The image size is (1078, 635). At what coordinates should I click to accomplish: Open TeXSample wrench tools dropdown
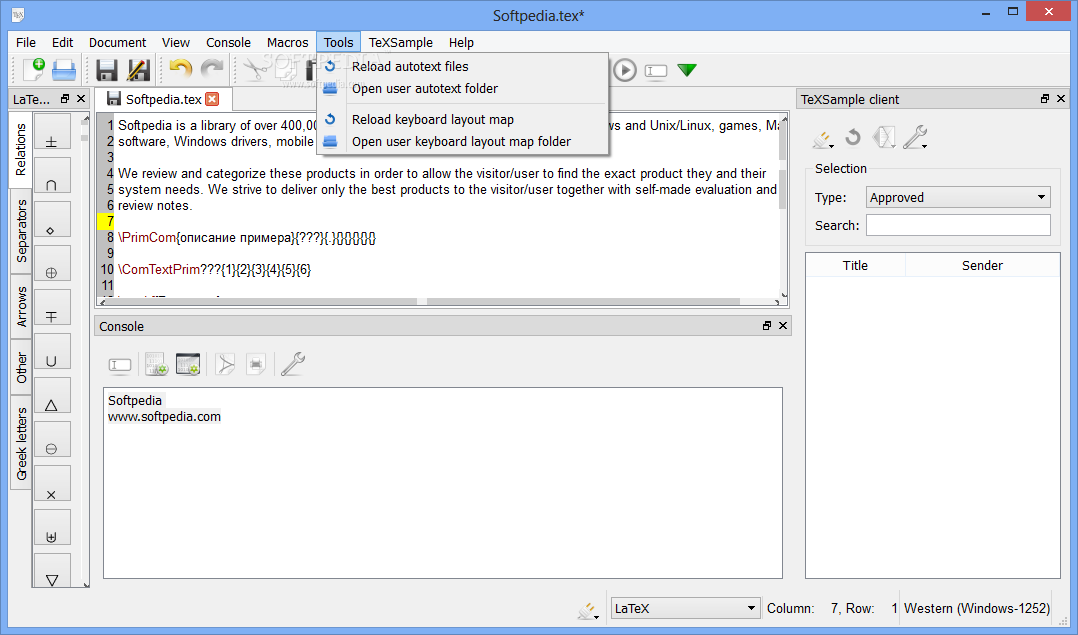point(915,138)
